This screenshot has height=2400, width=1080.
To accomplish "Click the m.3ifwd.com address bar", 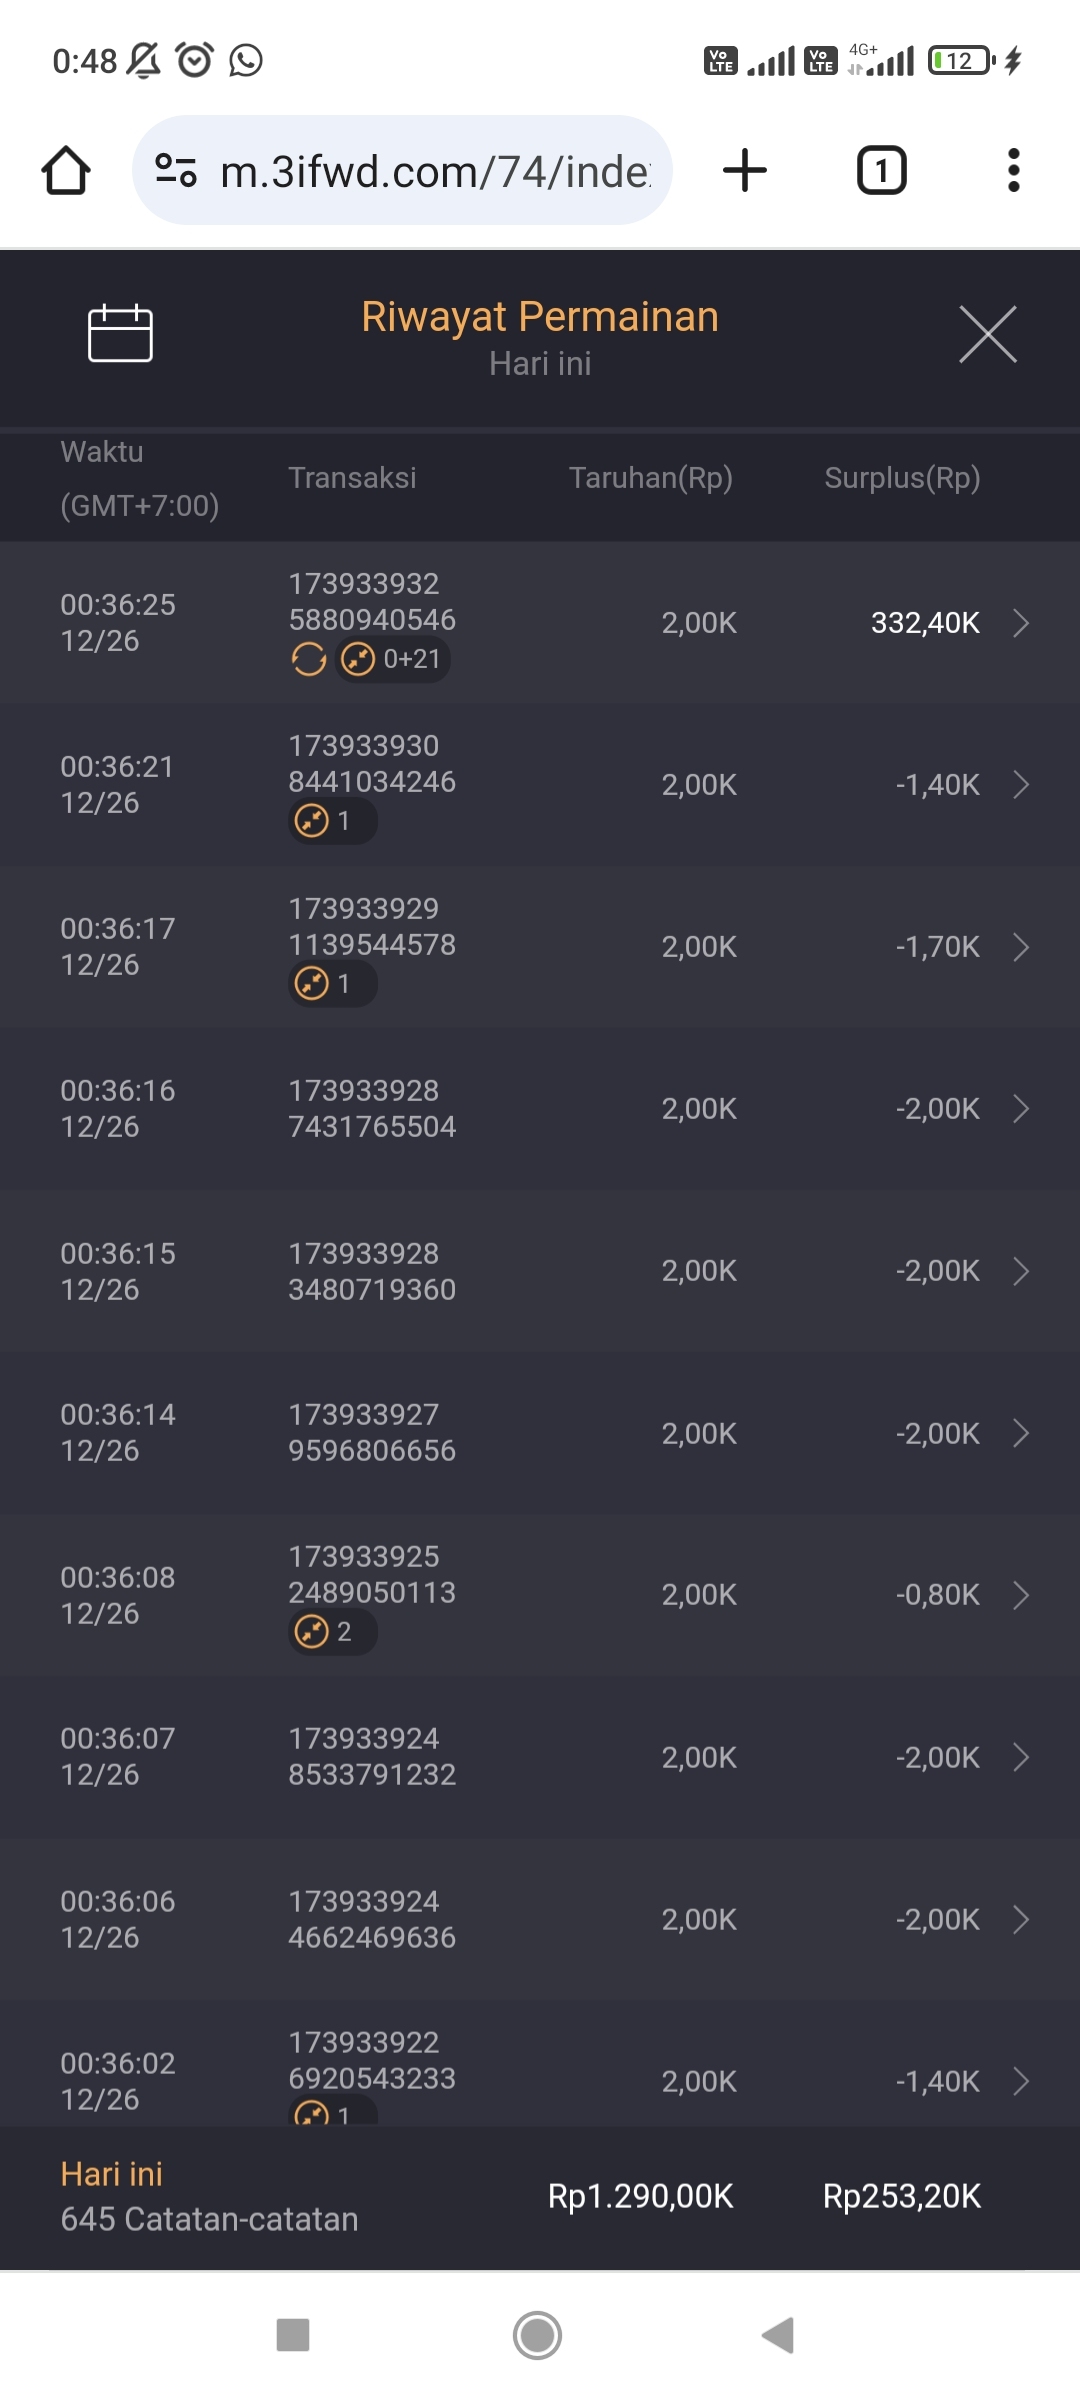I will [x=435, y=172].
